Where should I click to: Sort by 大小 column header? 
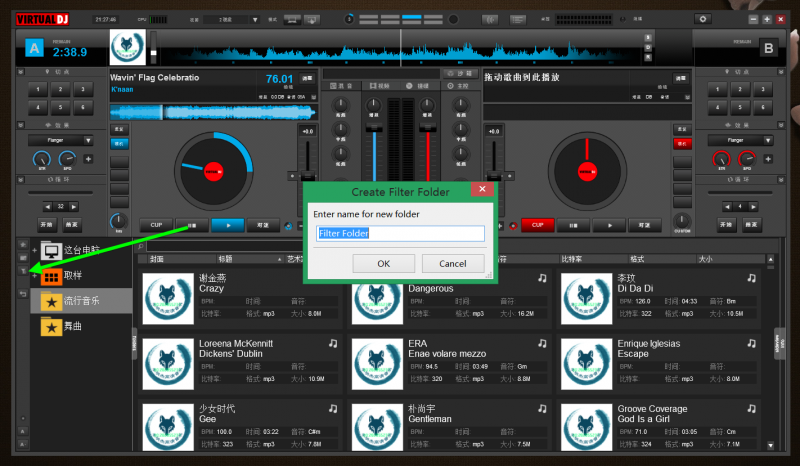[x=705, y=259]
